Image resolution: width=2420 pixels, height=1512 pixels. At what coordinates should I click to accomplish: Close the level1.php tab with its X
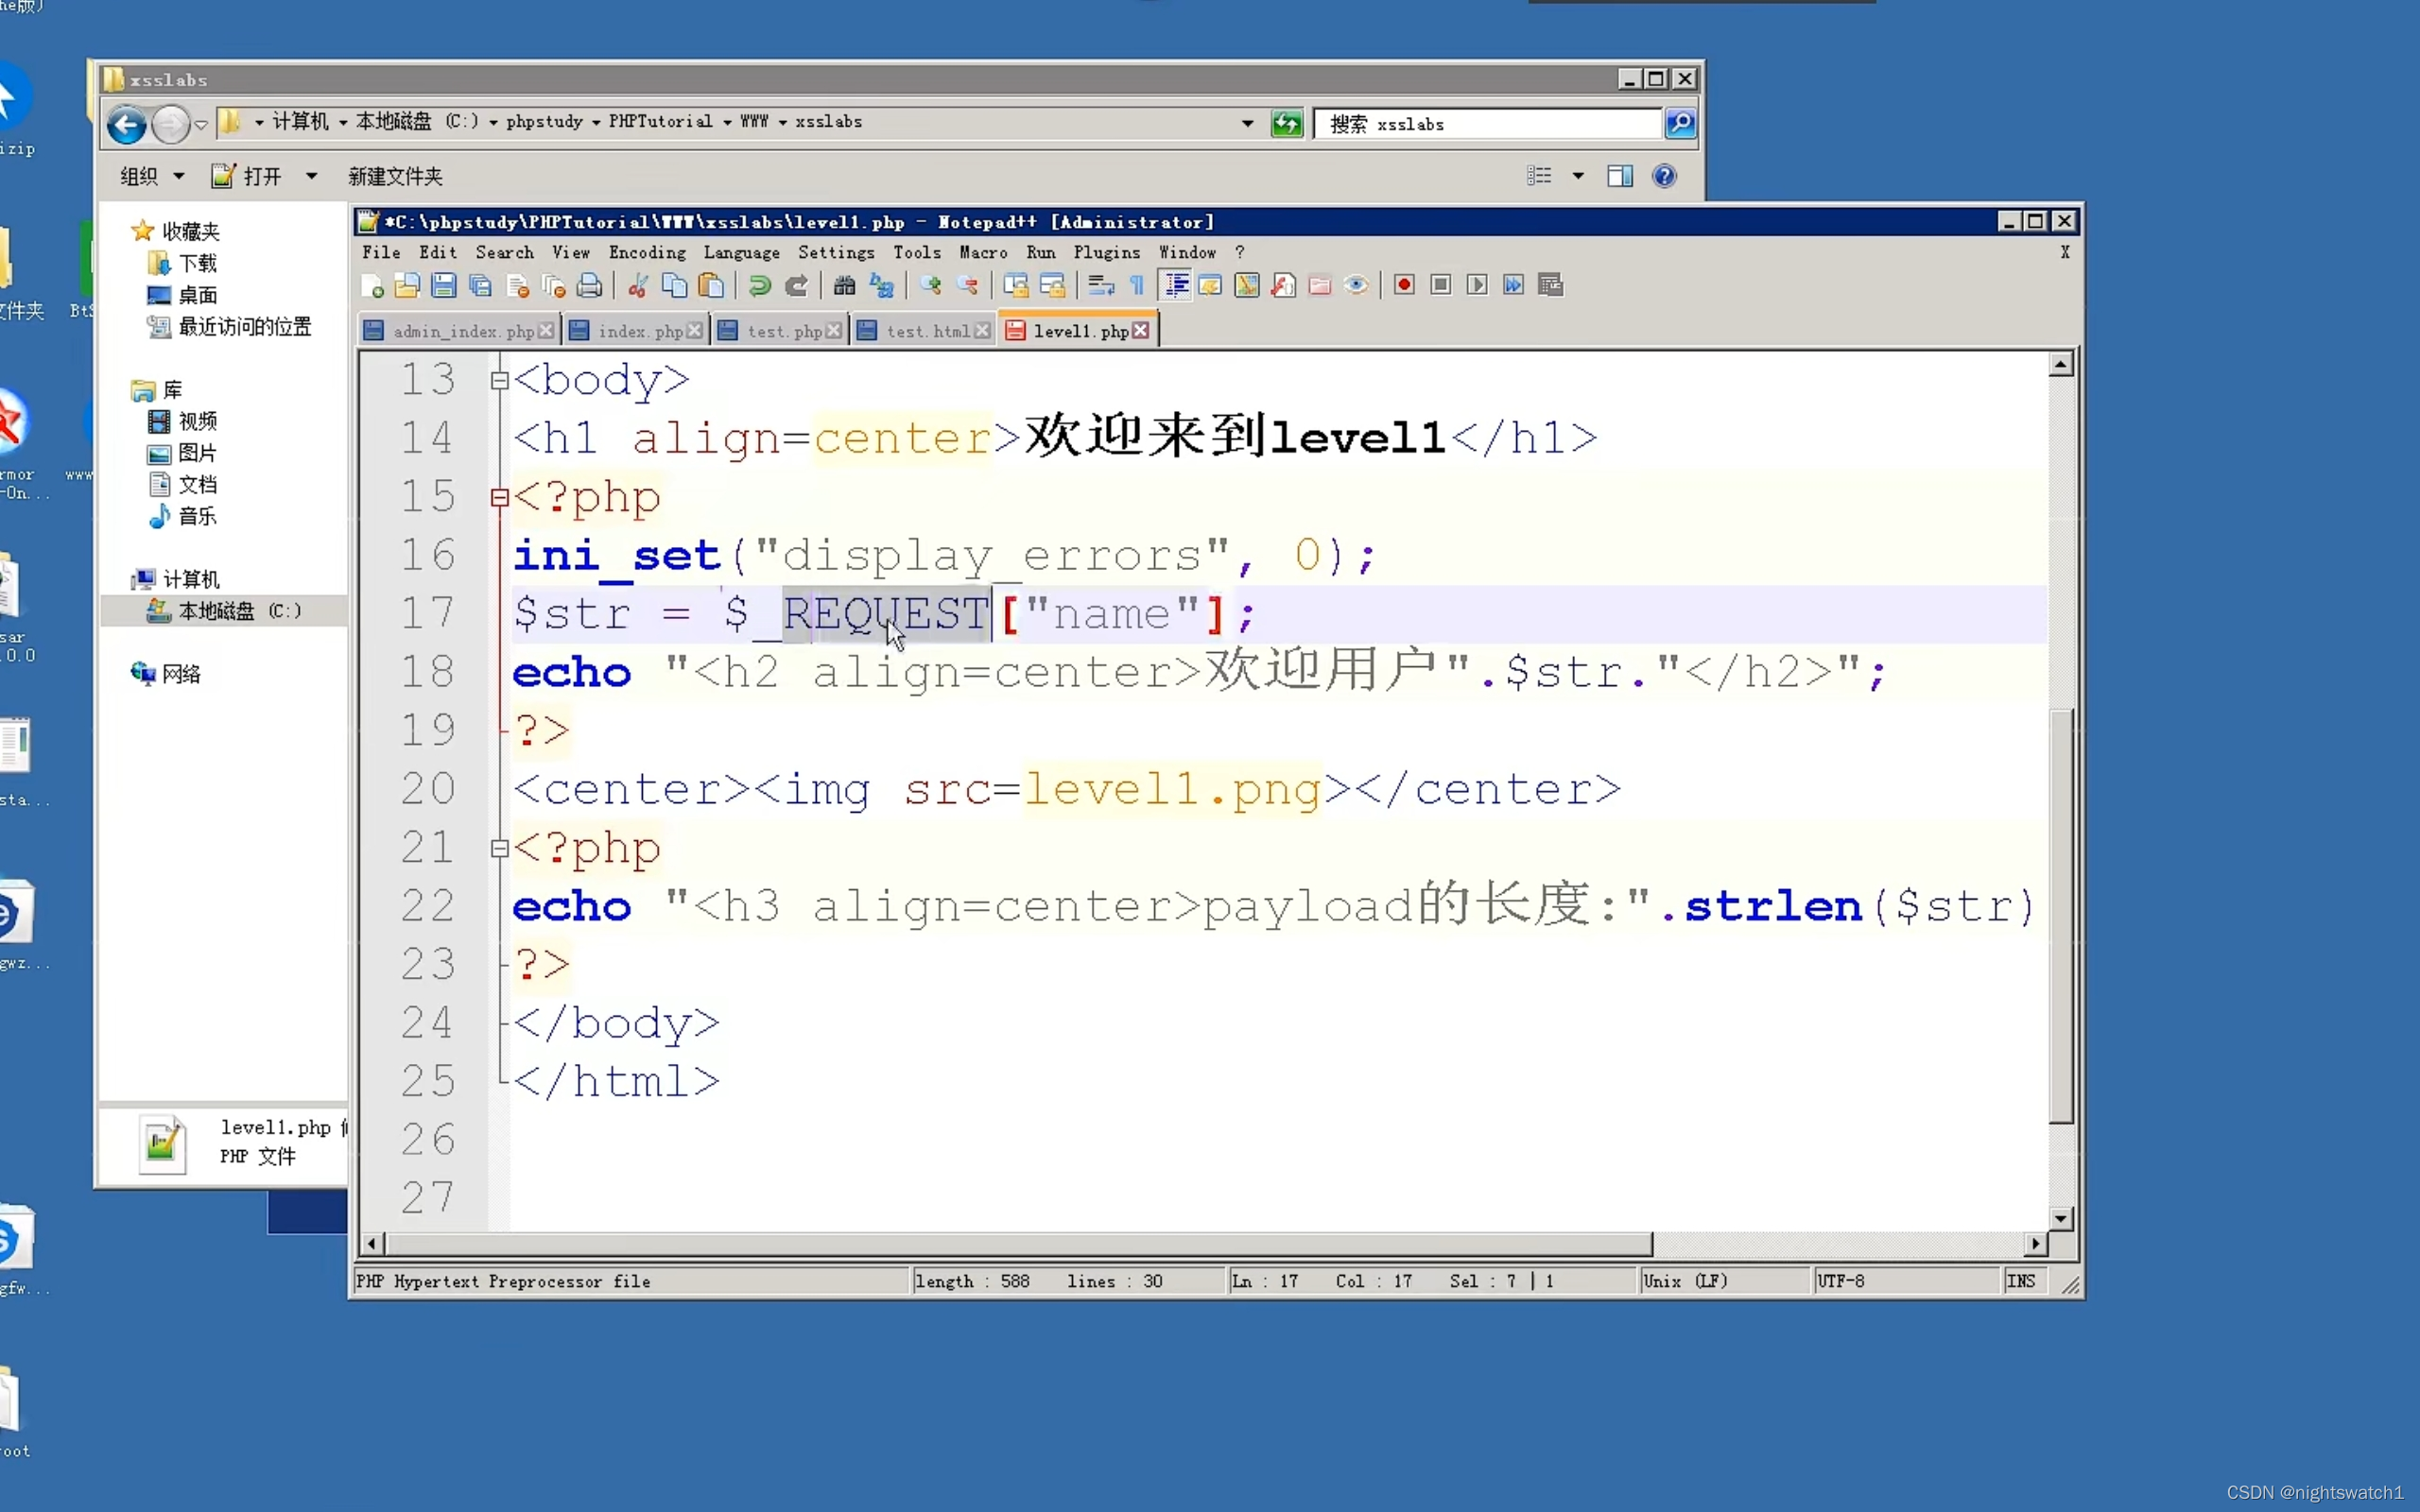1141,331
